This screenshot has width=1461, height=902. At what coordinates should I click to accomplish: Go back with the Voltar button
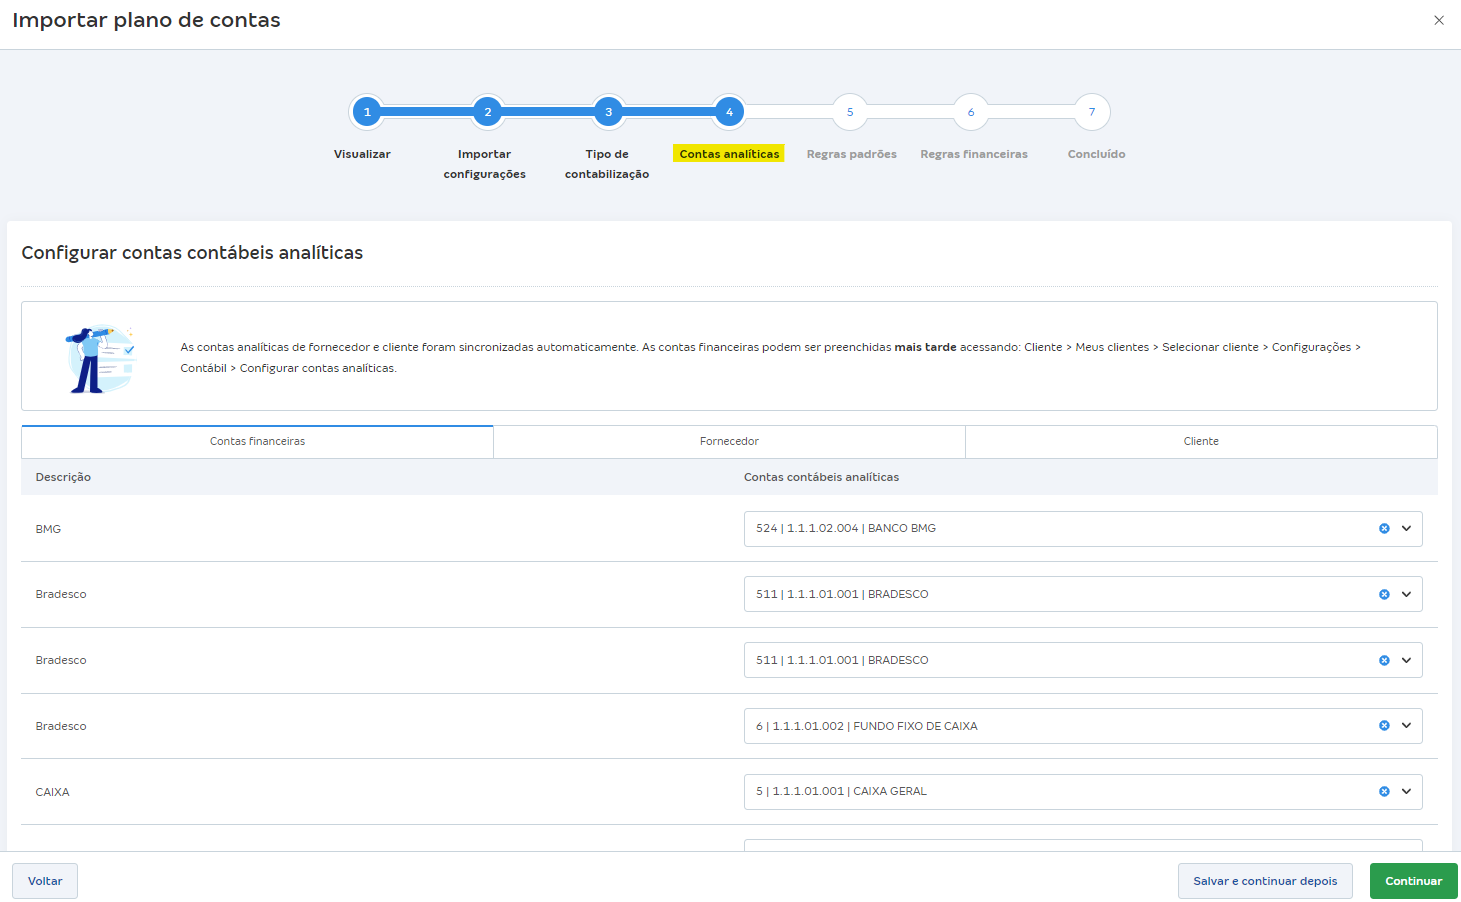pos(45,881)
